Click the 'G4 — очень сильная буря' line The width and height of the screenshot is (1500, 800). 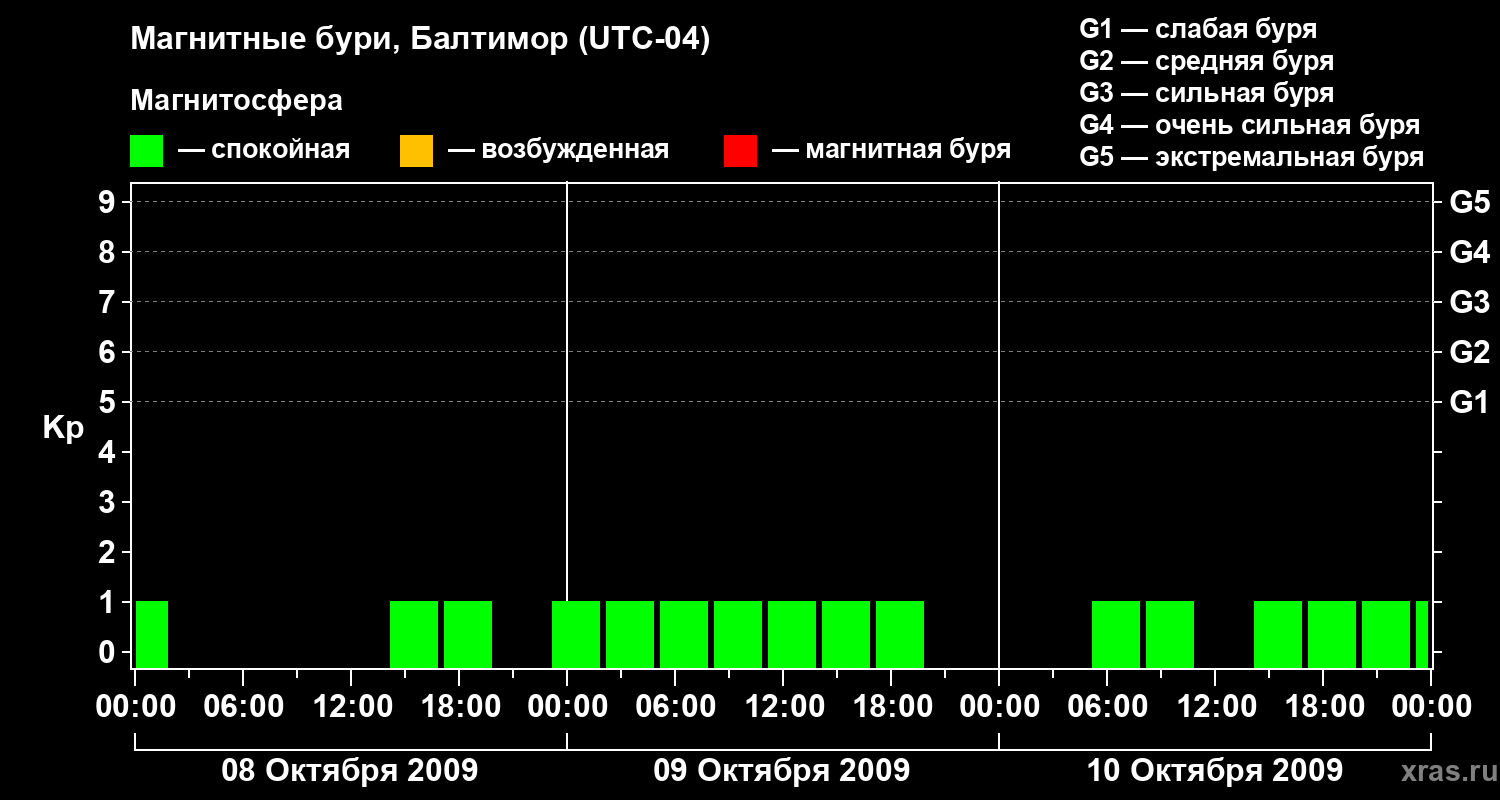(x=1249, y=125)
